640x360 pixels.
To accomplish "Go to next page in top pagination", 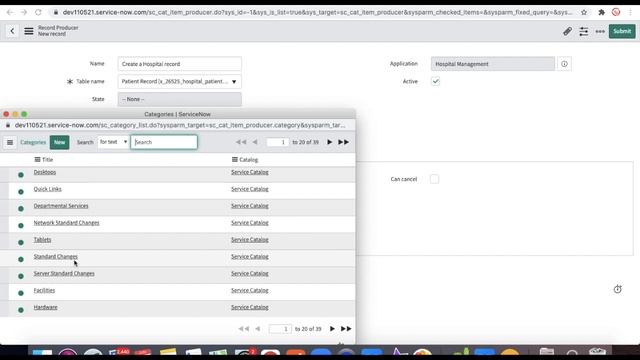I will pyautogui.click(x=329, y=142).
